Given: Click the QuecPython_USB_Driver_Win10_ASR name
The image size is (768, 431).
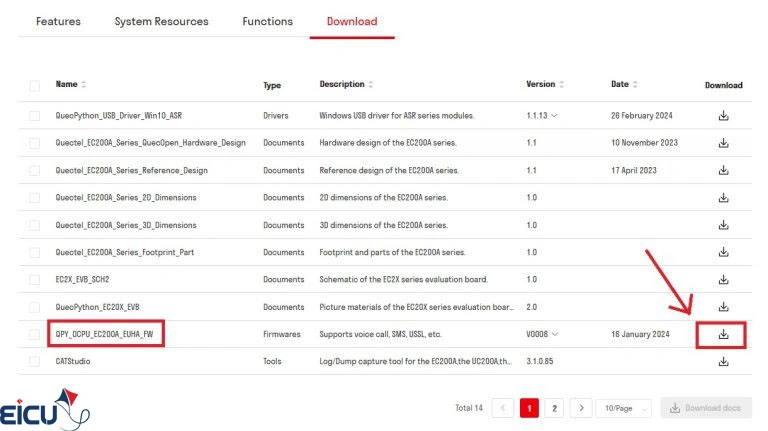Looking at the screenshot, I should tap(119, 116).
